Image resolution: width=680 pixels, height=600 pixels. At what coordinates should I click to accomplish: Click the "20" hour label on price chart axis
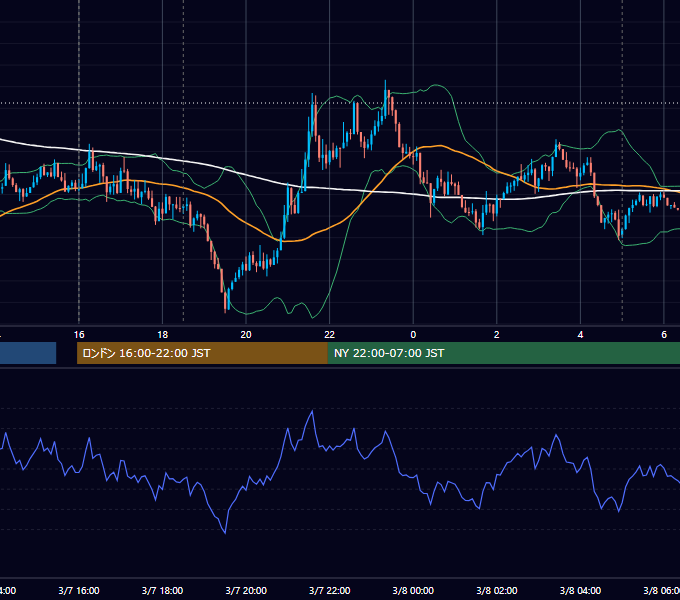coord(246,335)
